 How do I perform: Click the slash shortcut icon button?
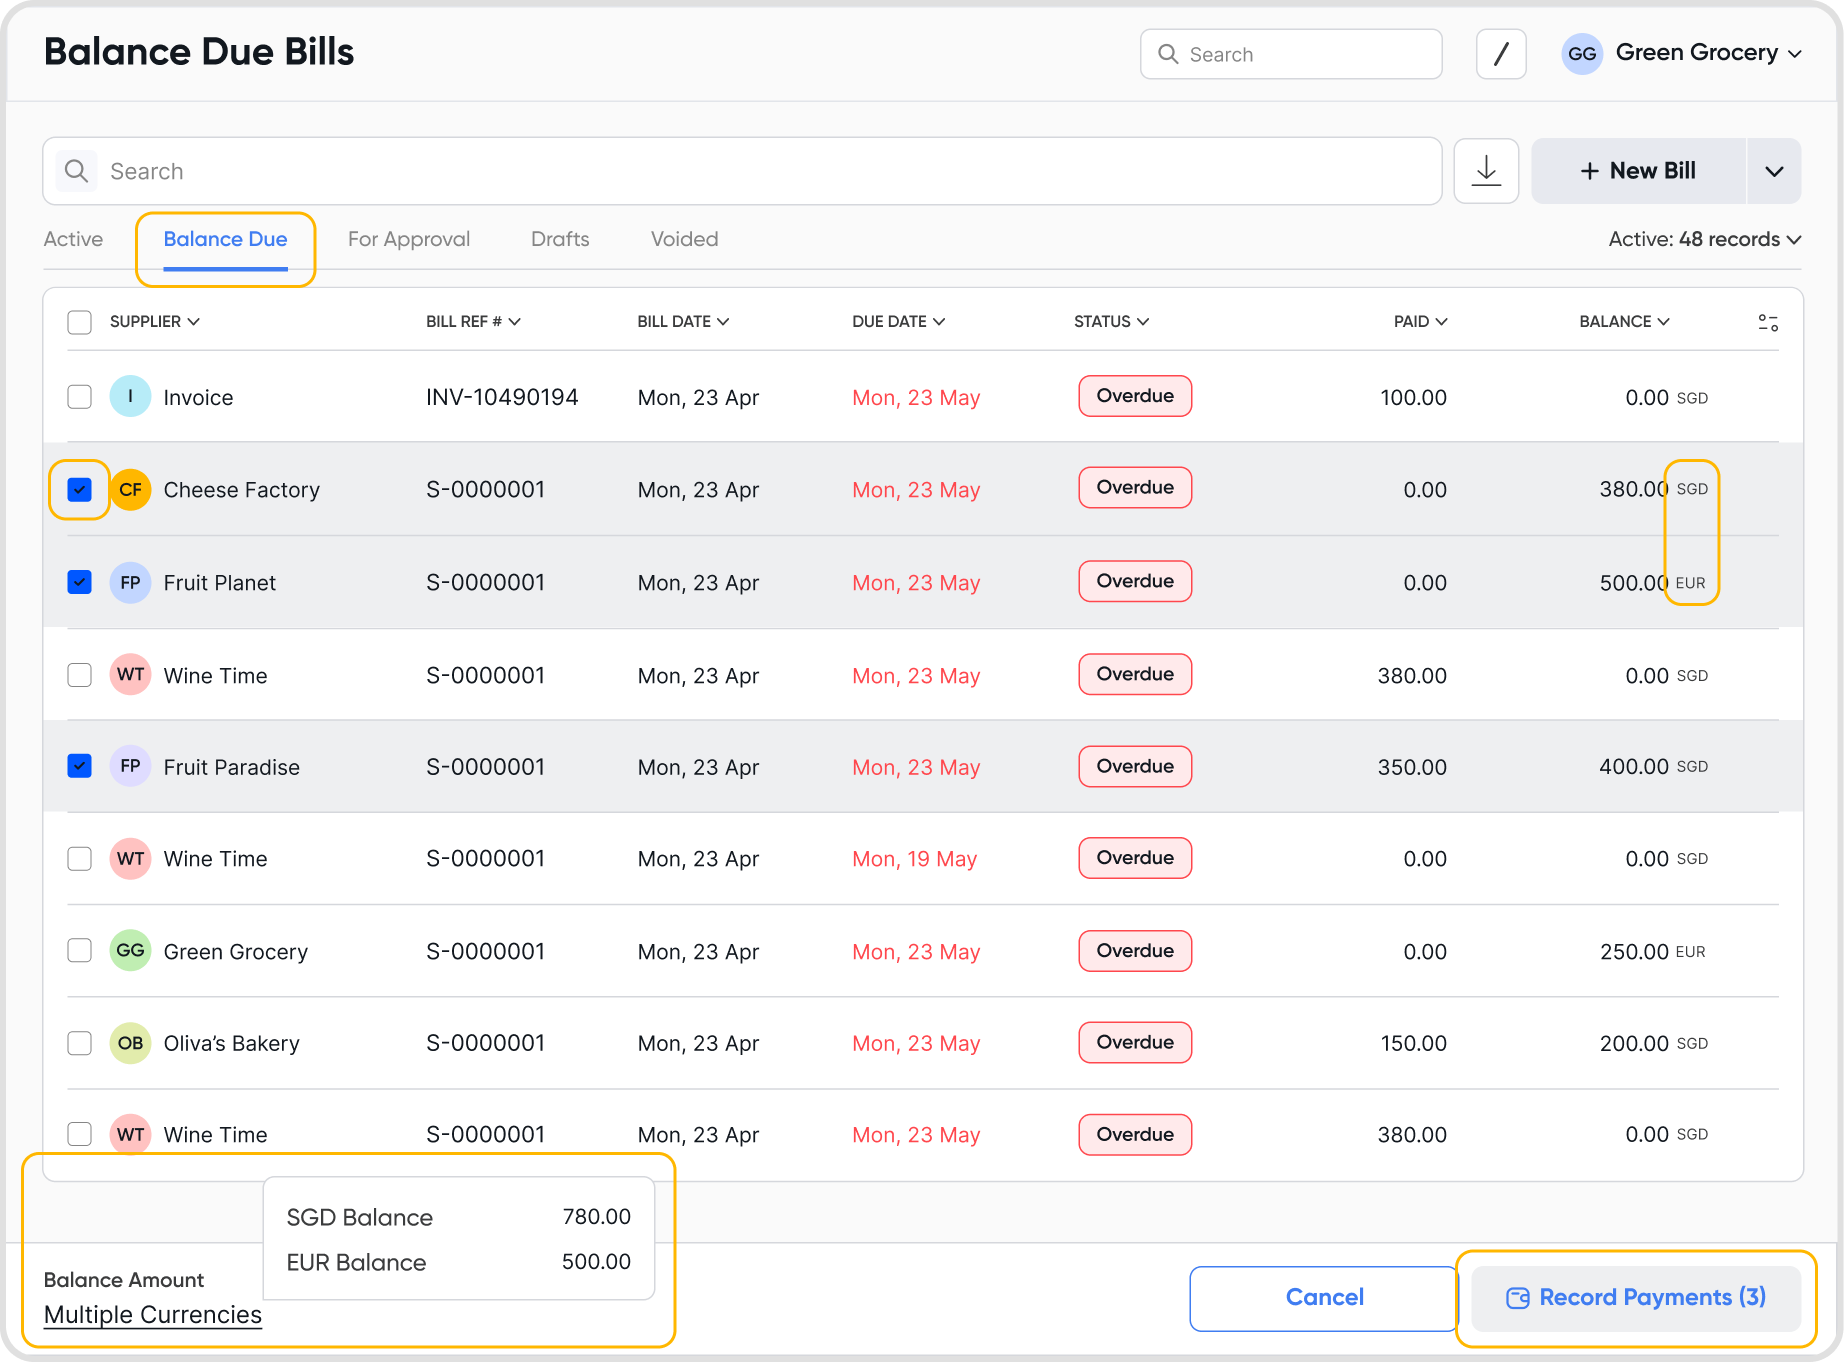(1500, 54)
